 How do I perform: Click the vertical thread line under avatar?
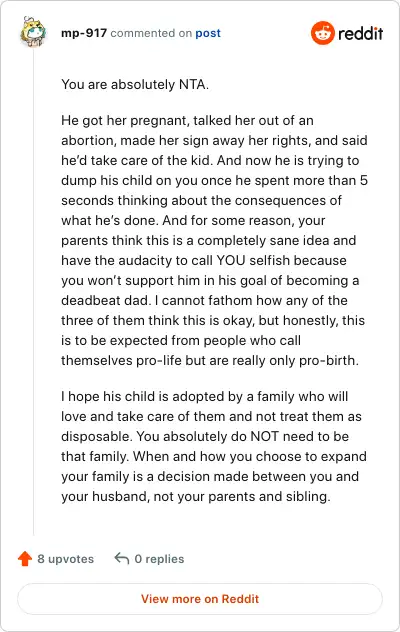[x=33, y=291]
